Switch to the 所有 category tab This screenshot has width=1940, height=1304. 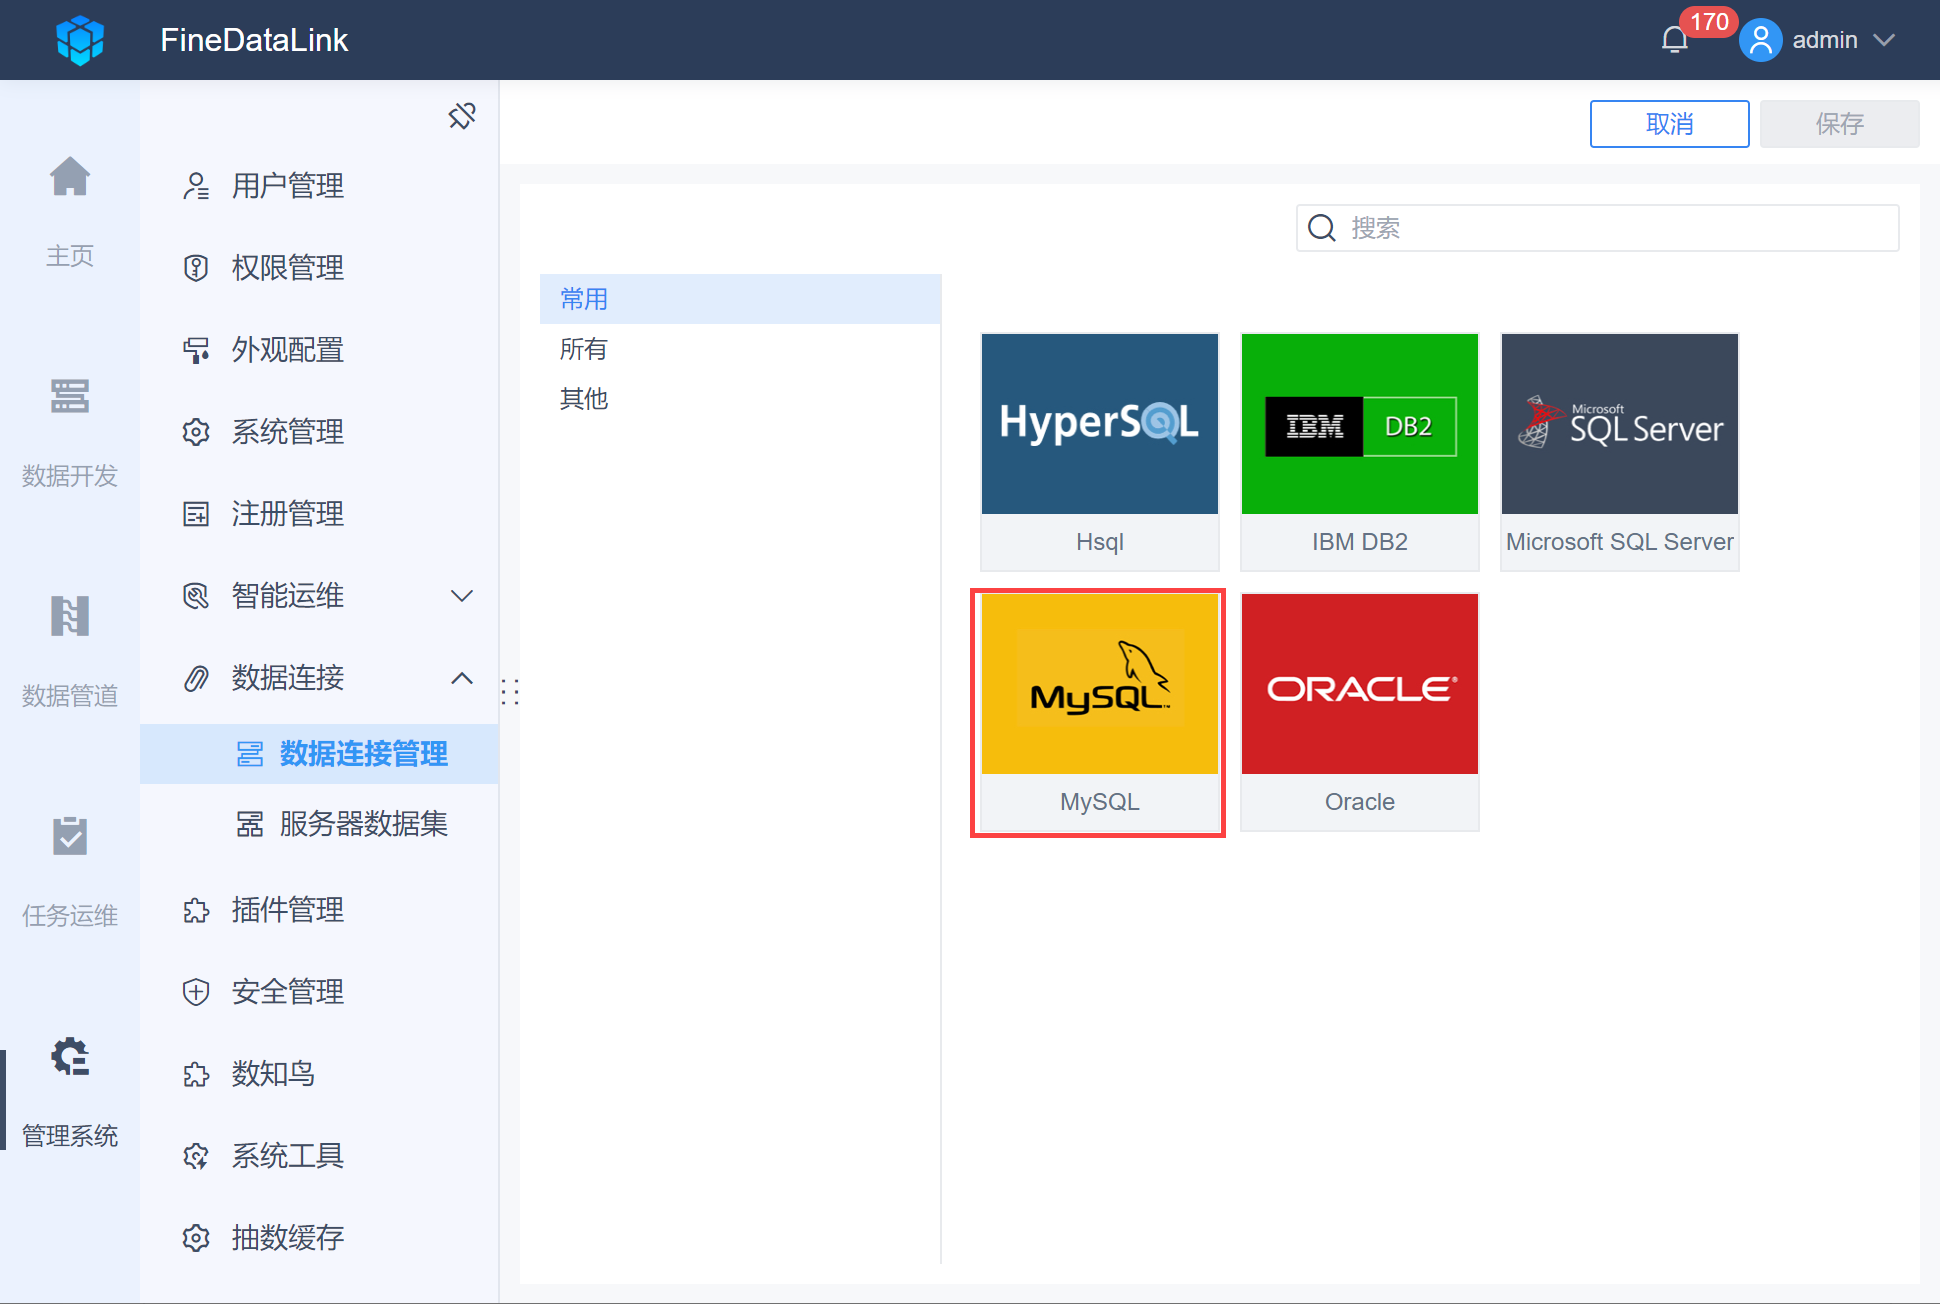[x=583, y=348]
